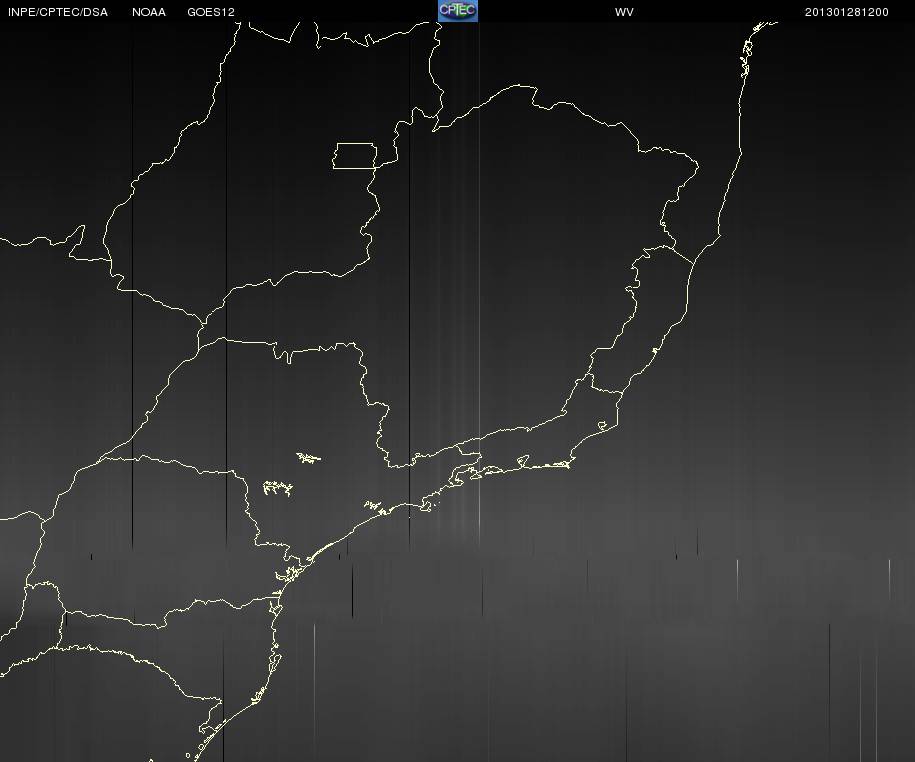Click the GOES12 satellite label

pyautogui.click(x=211, y=12)
